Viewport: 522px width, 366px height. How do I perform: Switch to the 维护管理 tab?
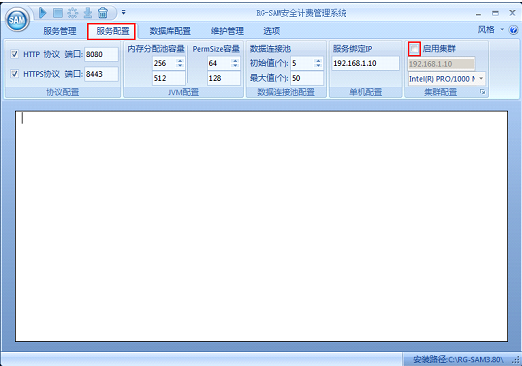(x=227, y=31)
